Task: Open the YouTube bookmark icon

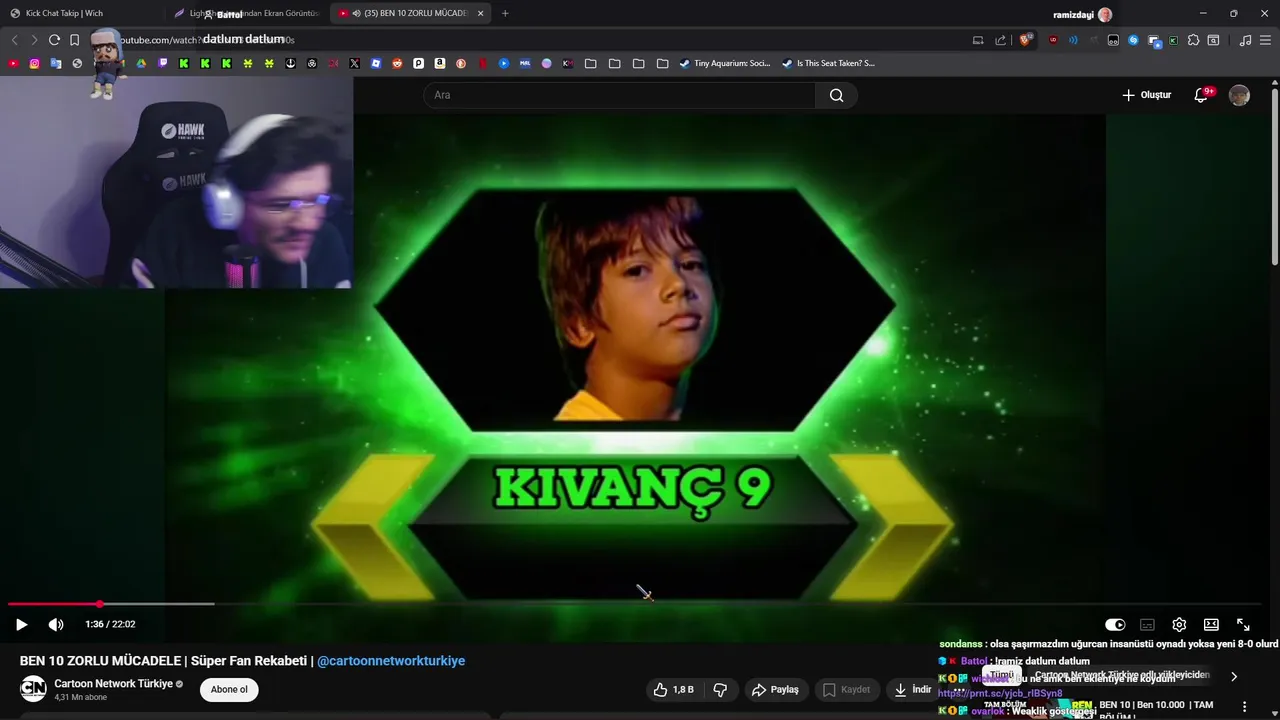Action: pos(12,63)
